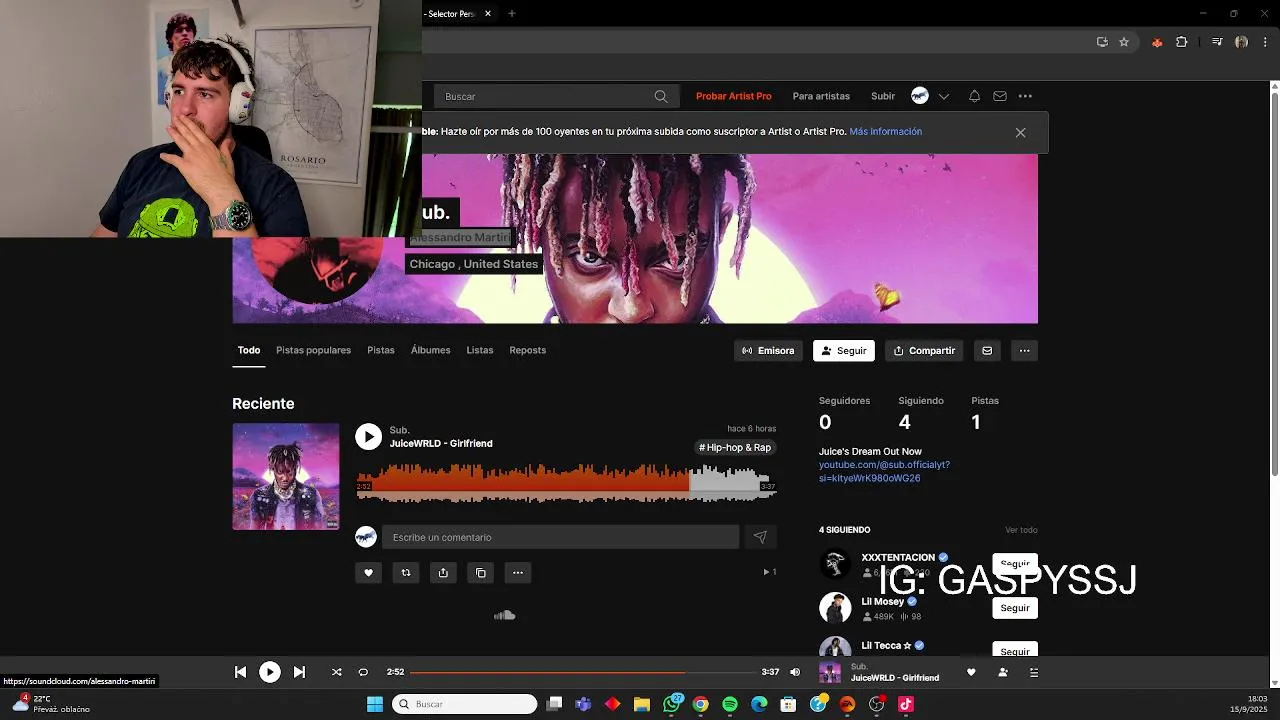Open the Álbumes tab
This screenshot has width=1280, height=720.
(430, 350)
